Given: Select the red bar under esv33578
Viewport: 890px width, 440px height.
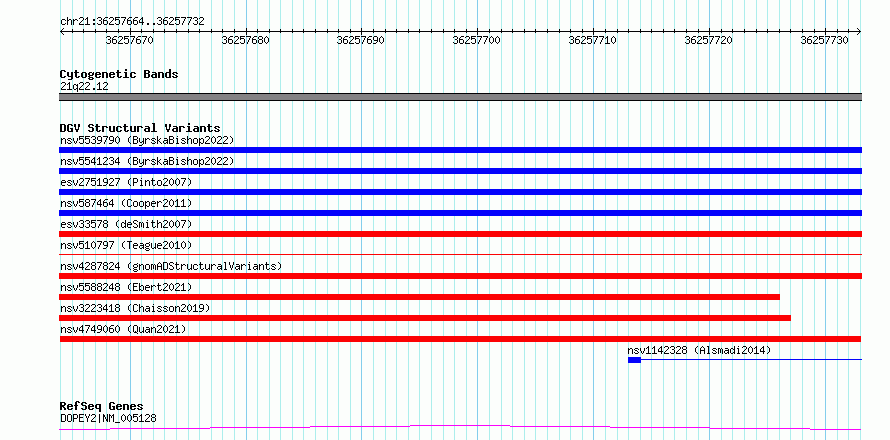Looking at the screenshot, I should (460, 234).
